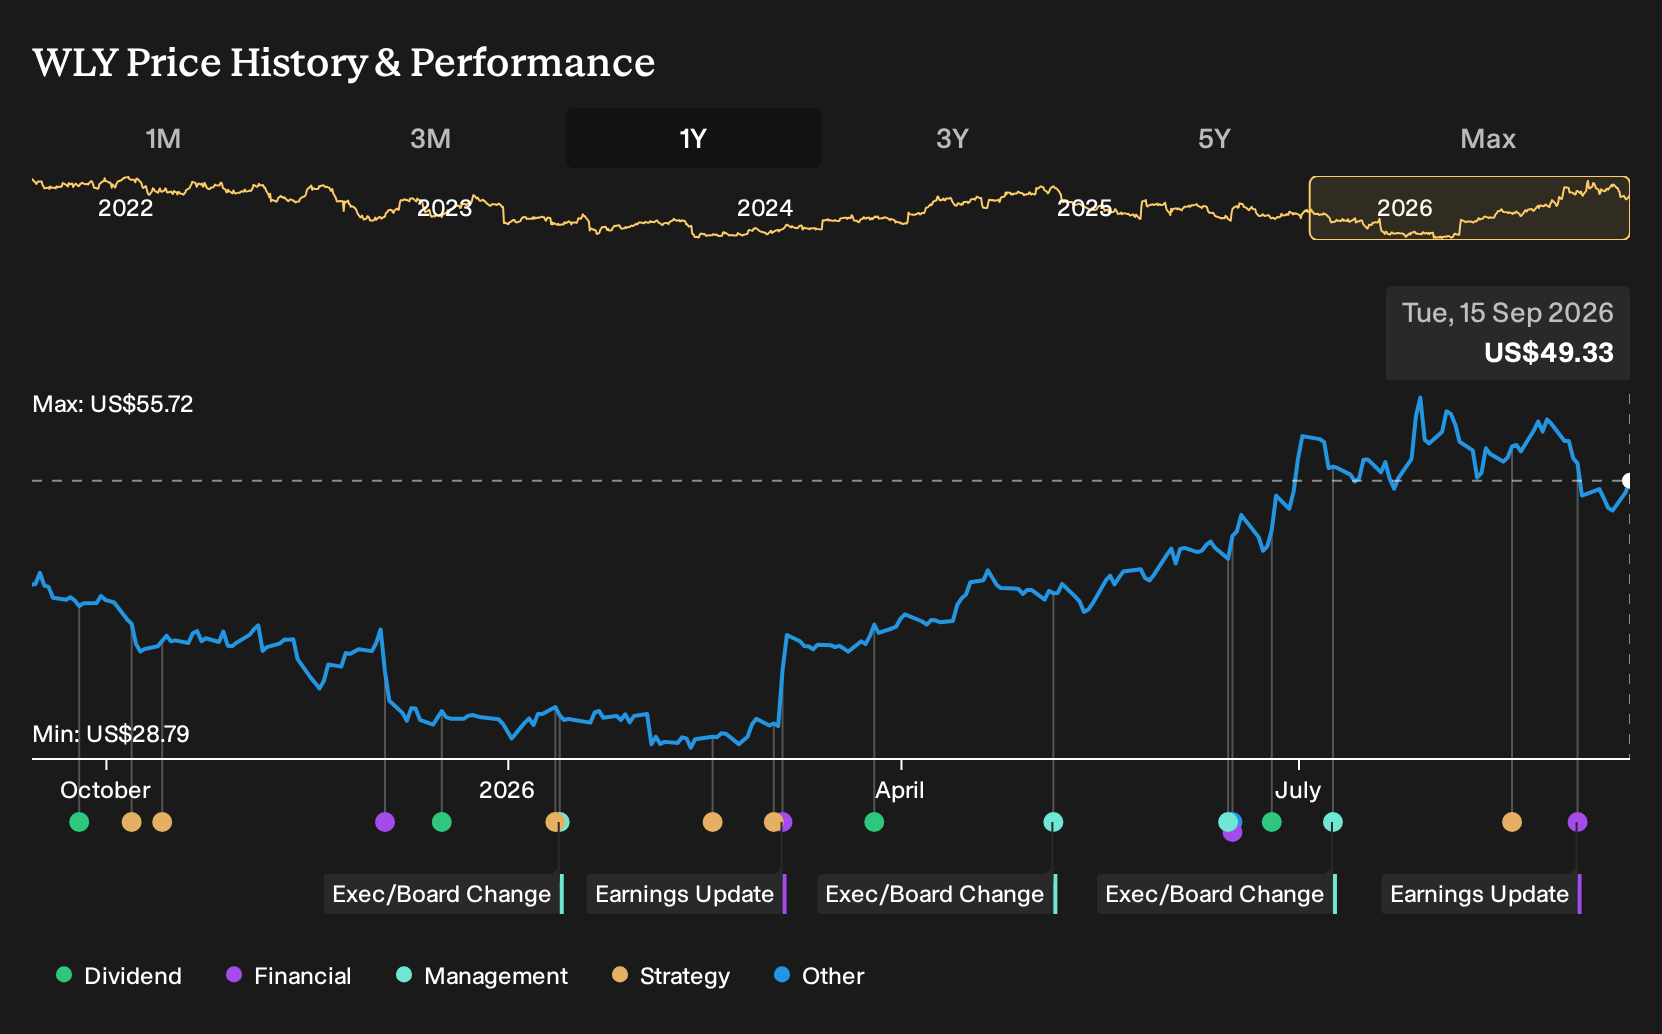
Task: Jump to 2024 in overview sparkline
Action: 765,208
